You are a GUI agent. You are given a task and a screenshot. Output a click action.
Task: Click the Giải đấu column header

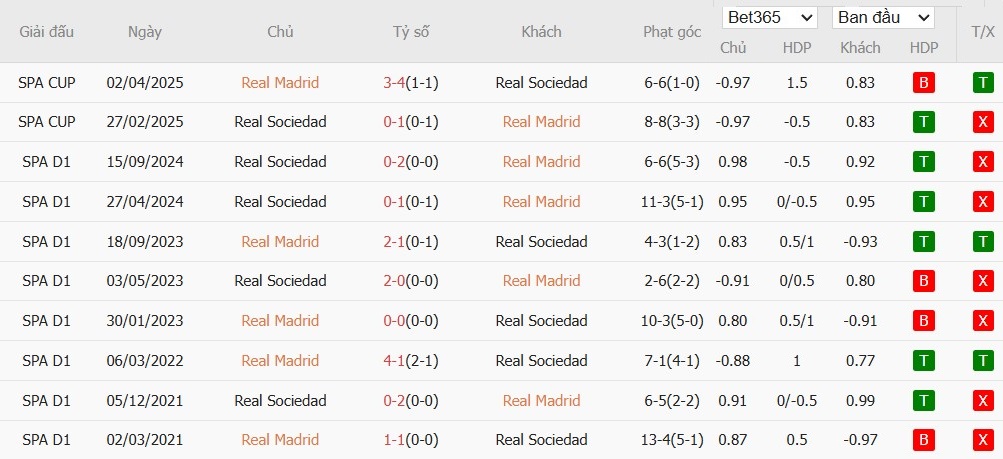click(x=47, y=32)
